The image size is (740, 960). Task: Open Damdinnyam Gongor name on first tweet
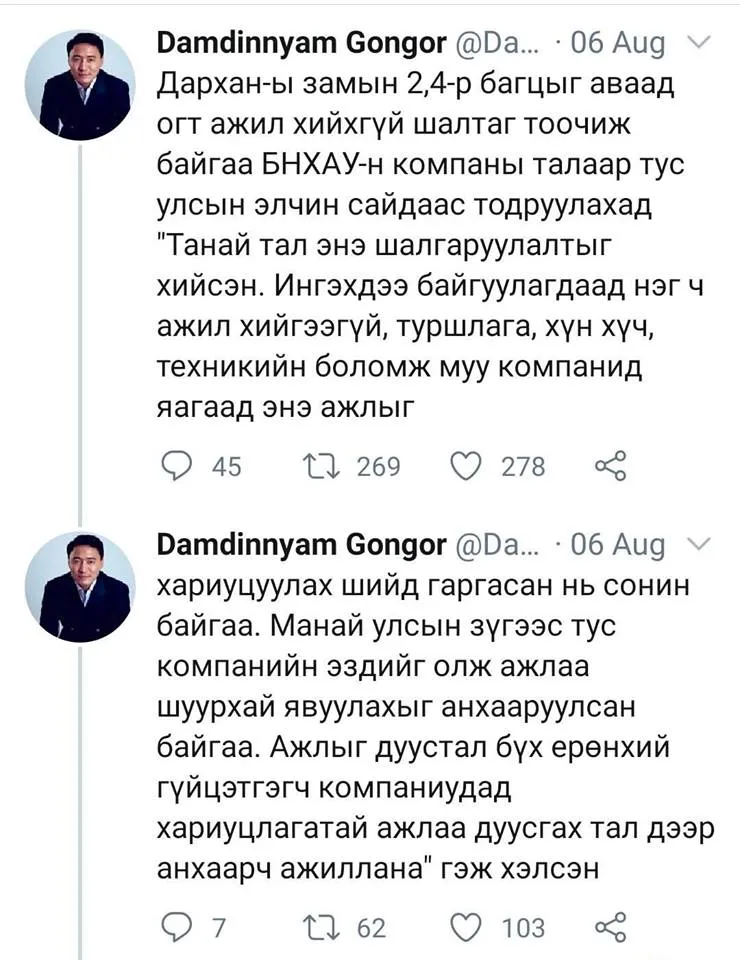click(x=302, y=43)
